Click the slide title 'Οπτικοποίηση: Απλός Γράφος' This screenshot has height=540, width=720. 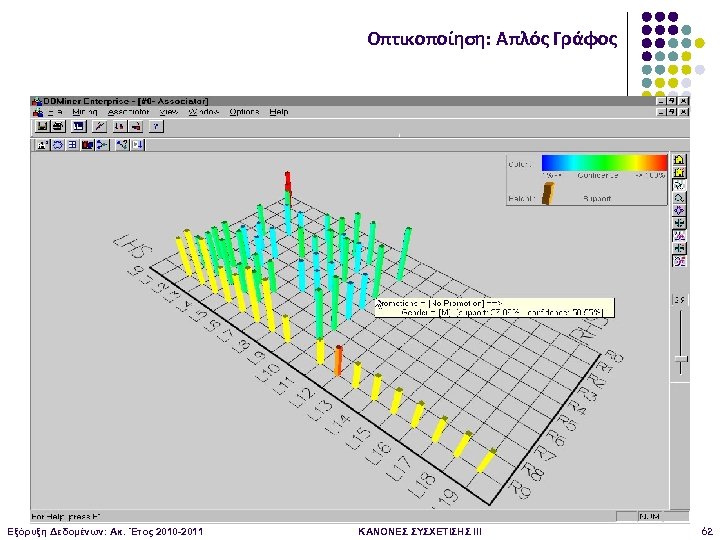[x=492, y=39]
